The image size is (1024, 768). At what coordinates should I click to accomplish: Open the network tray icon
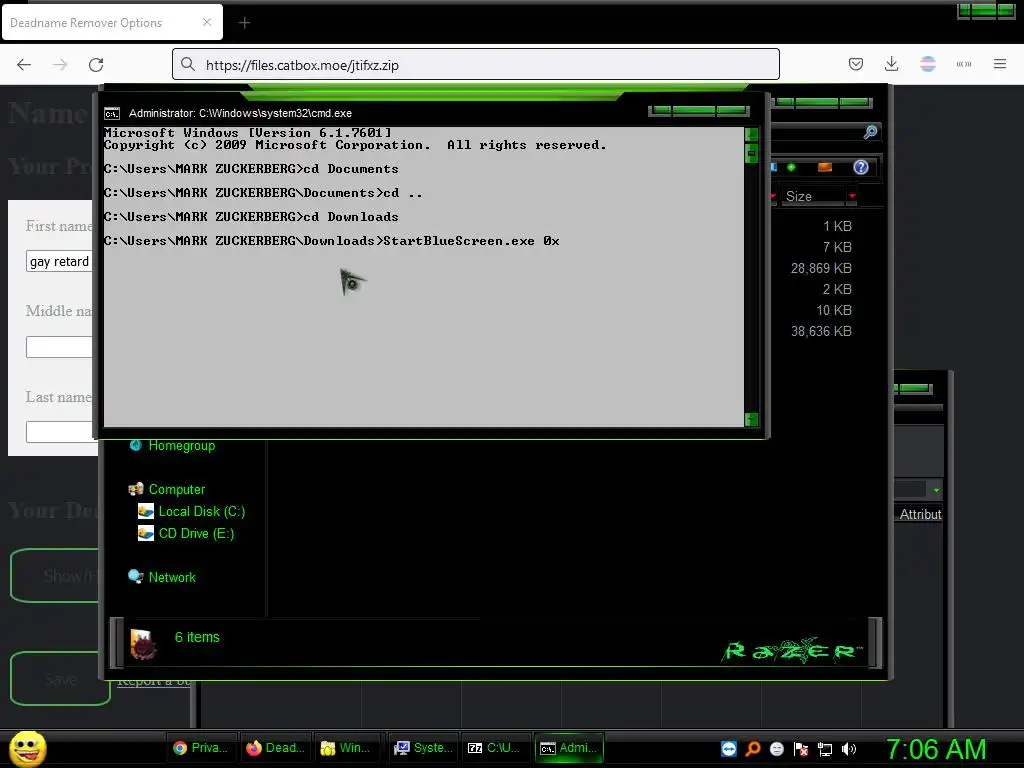click(x=825, y=749)
